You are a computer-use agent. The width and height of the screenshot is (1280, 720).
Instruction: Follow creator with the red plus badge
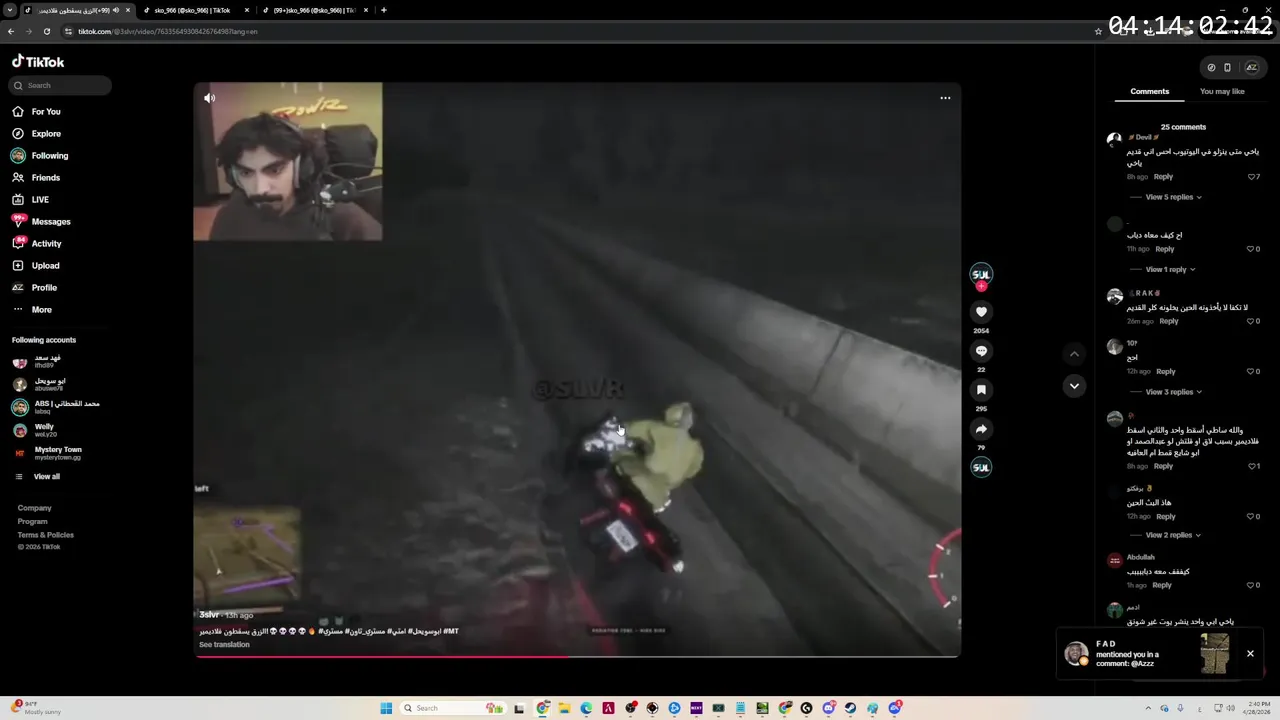click(981, 286)
